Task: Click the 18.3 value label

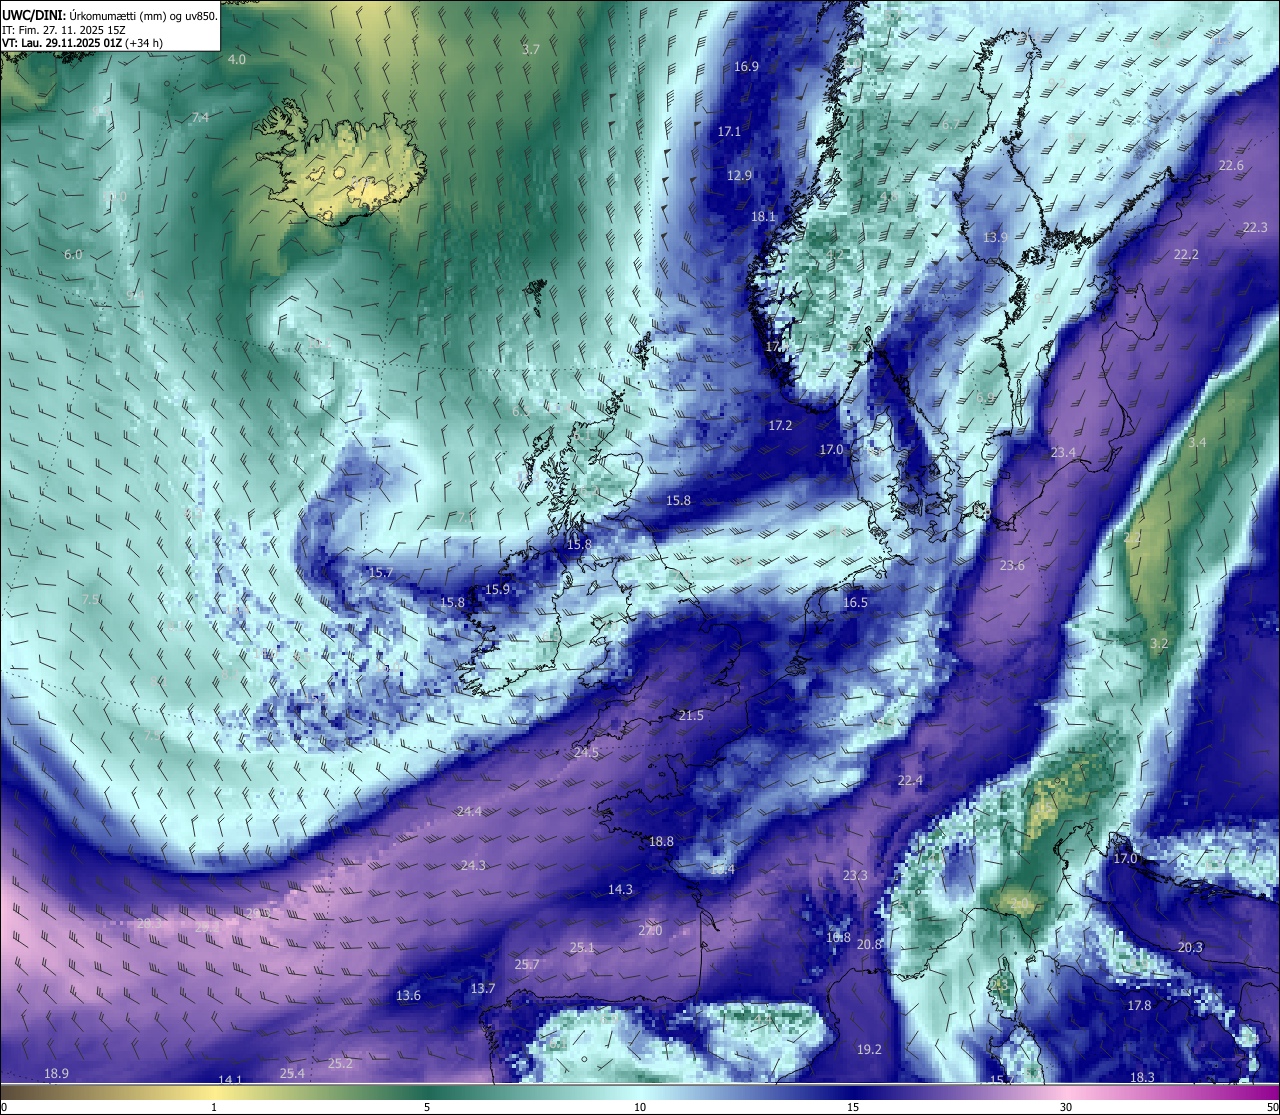Action: 1142,1077
